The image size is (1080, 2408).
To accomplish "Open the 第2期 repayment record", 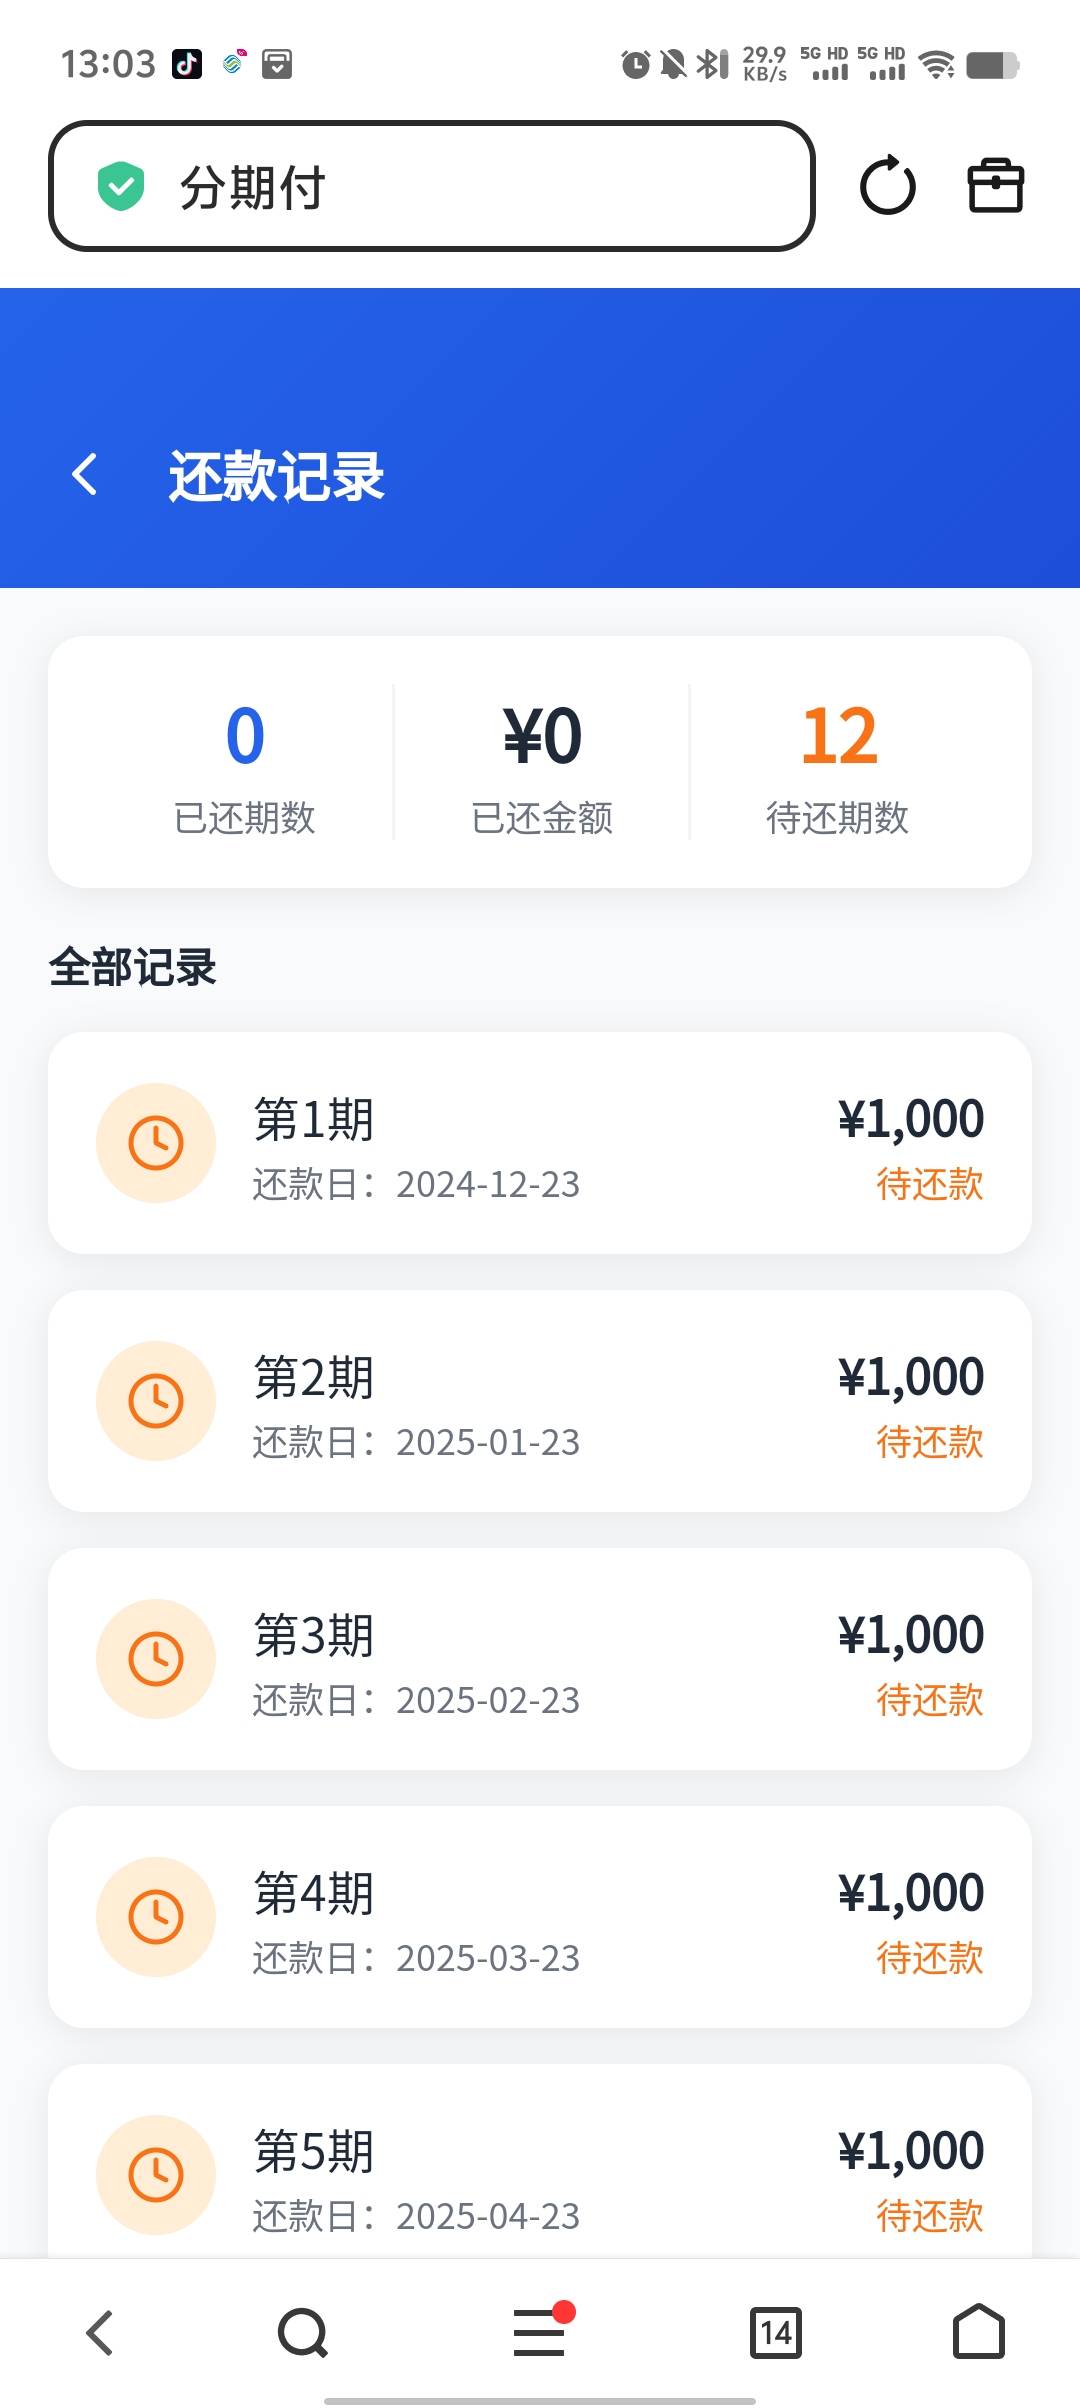I will click(x=540, y=1401).
